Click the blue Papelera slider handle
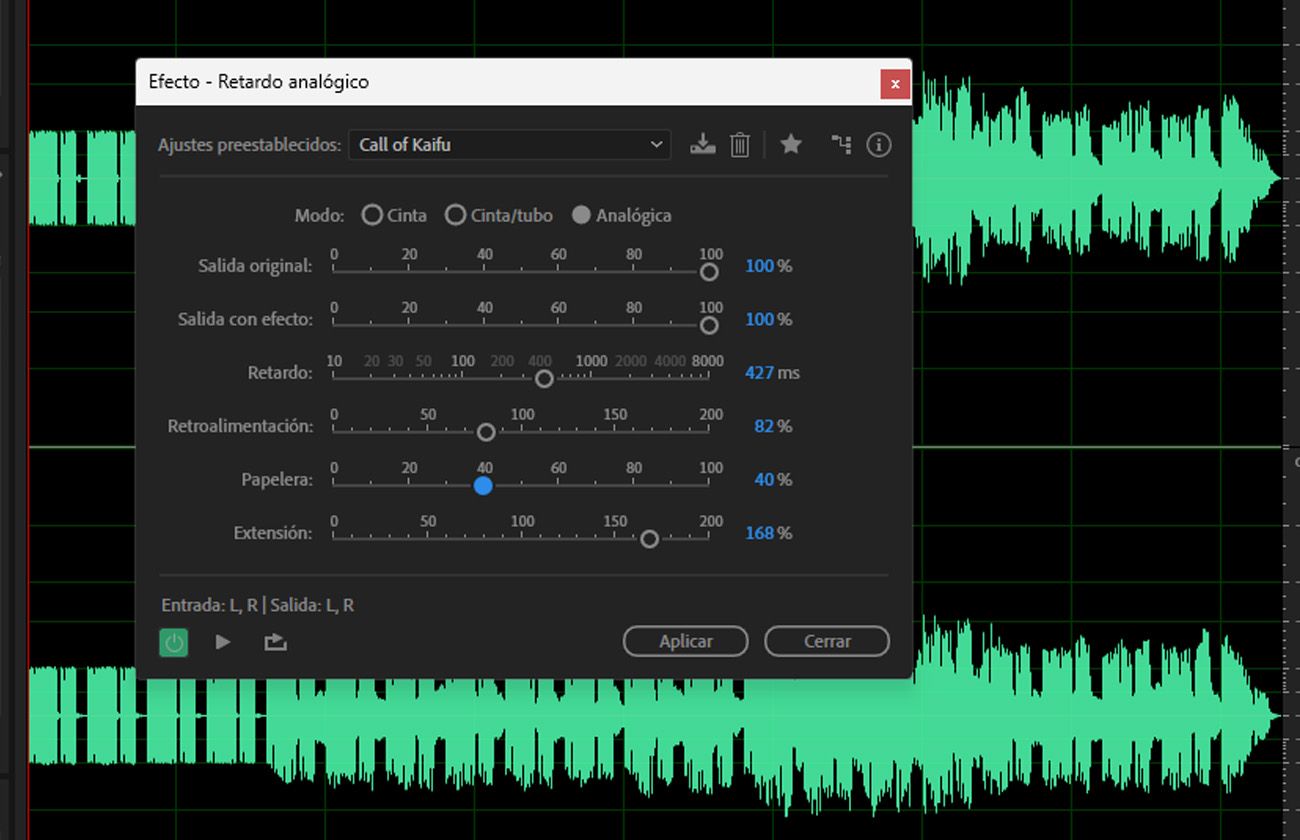 point(483,486)
